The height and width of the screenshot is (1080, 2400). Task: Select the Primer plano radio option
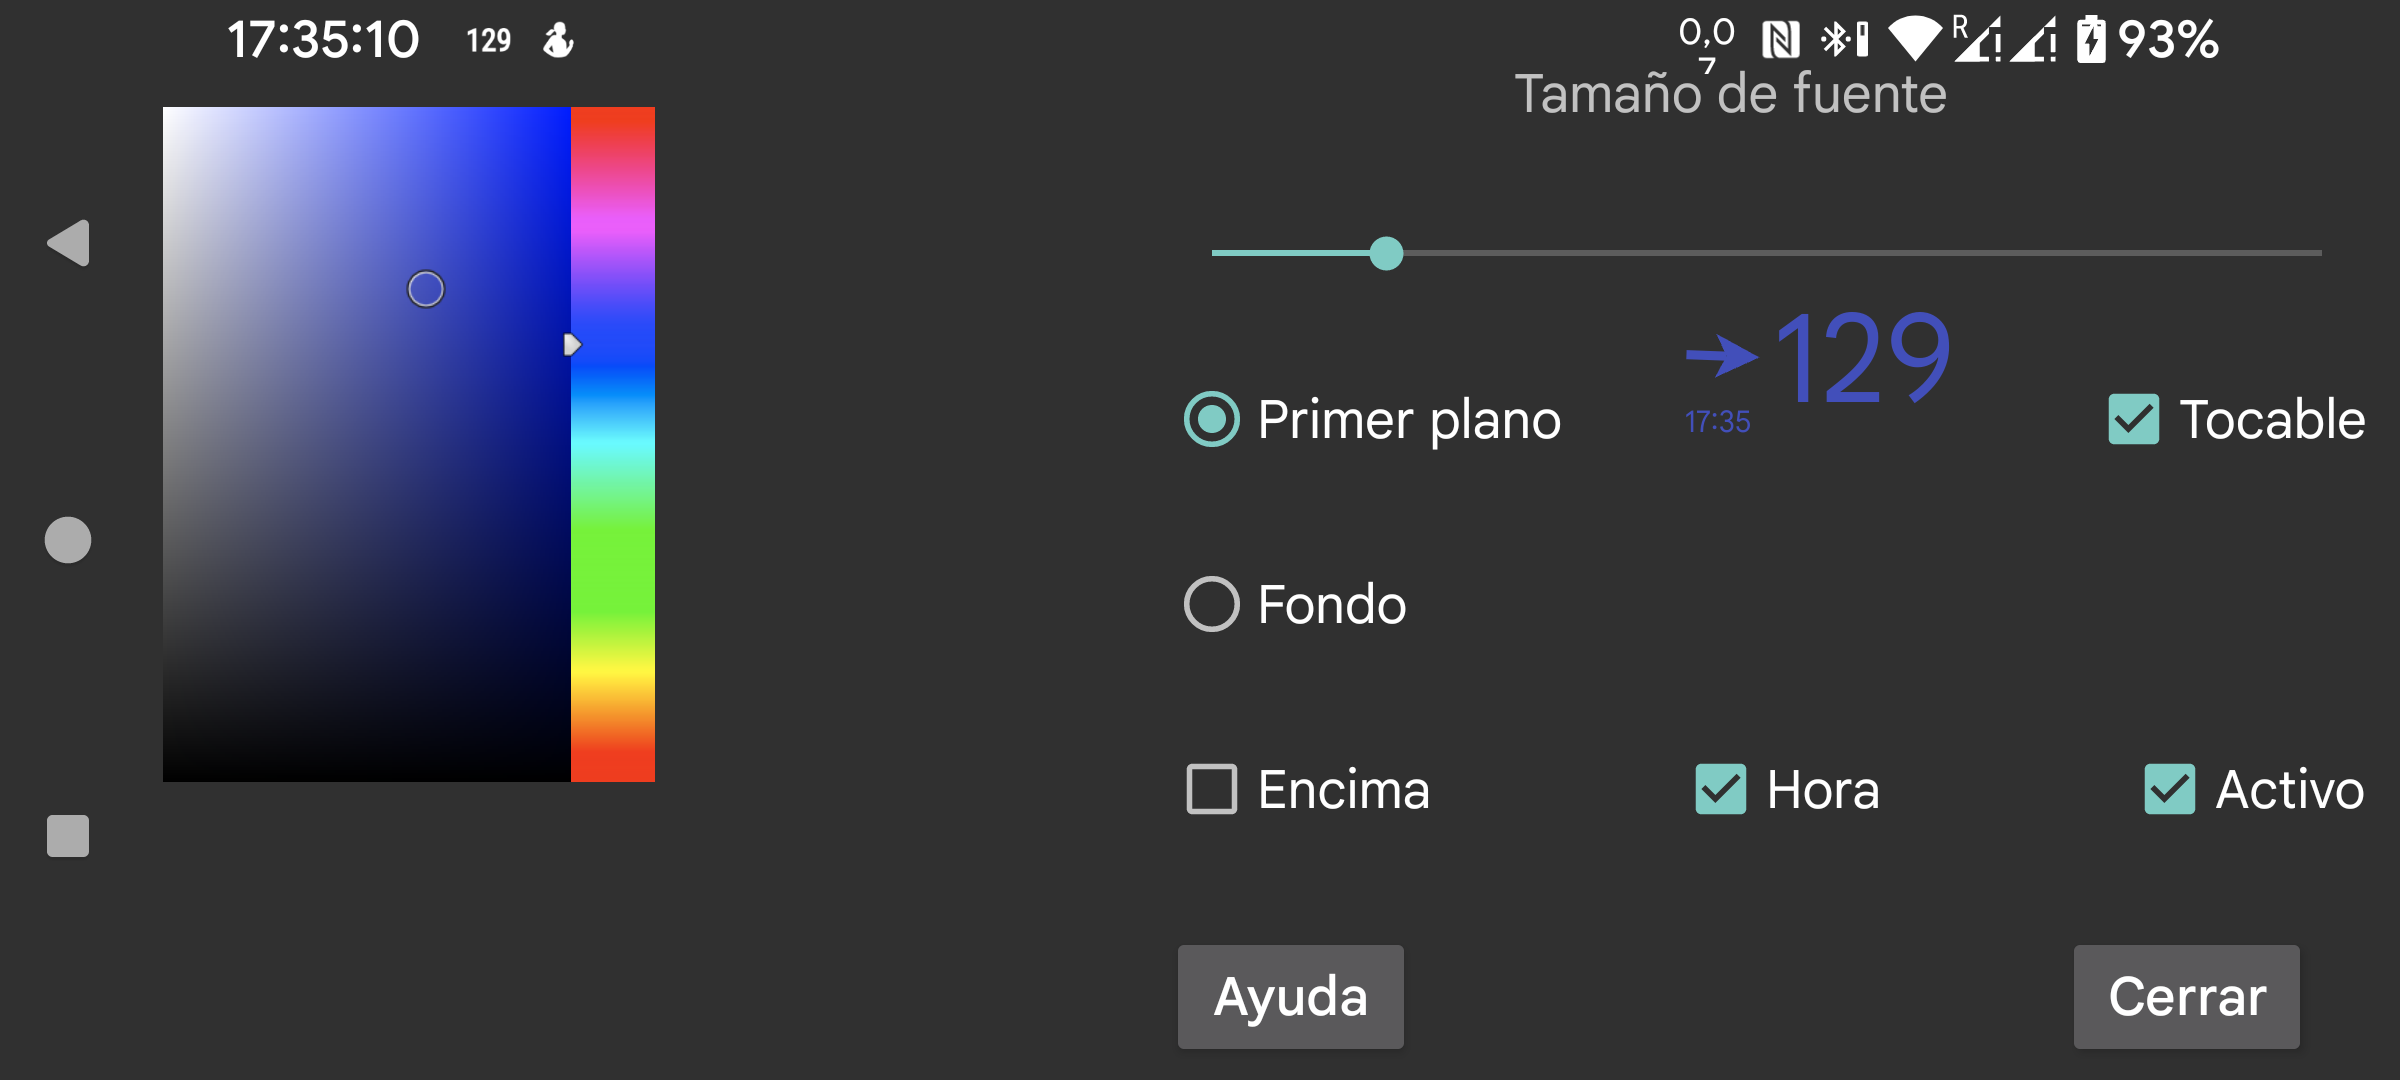coord(1212,419)
